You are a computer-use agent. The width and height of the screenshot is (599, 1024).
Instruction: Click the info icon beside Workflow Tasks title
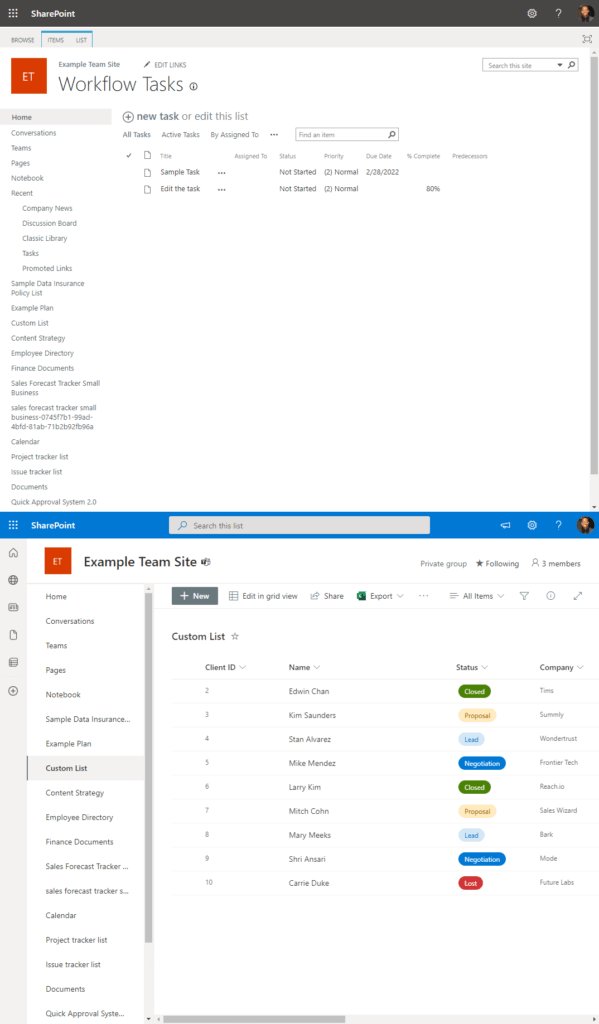tap(193, 86)
